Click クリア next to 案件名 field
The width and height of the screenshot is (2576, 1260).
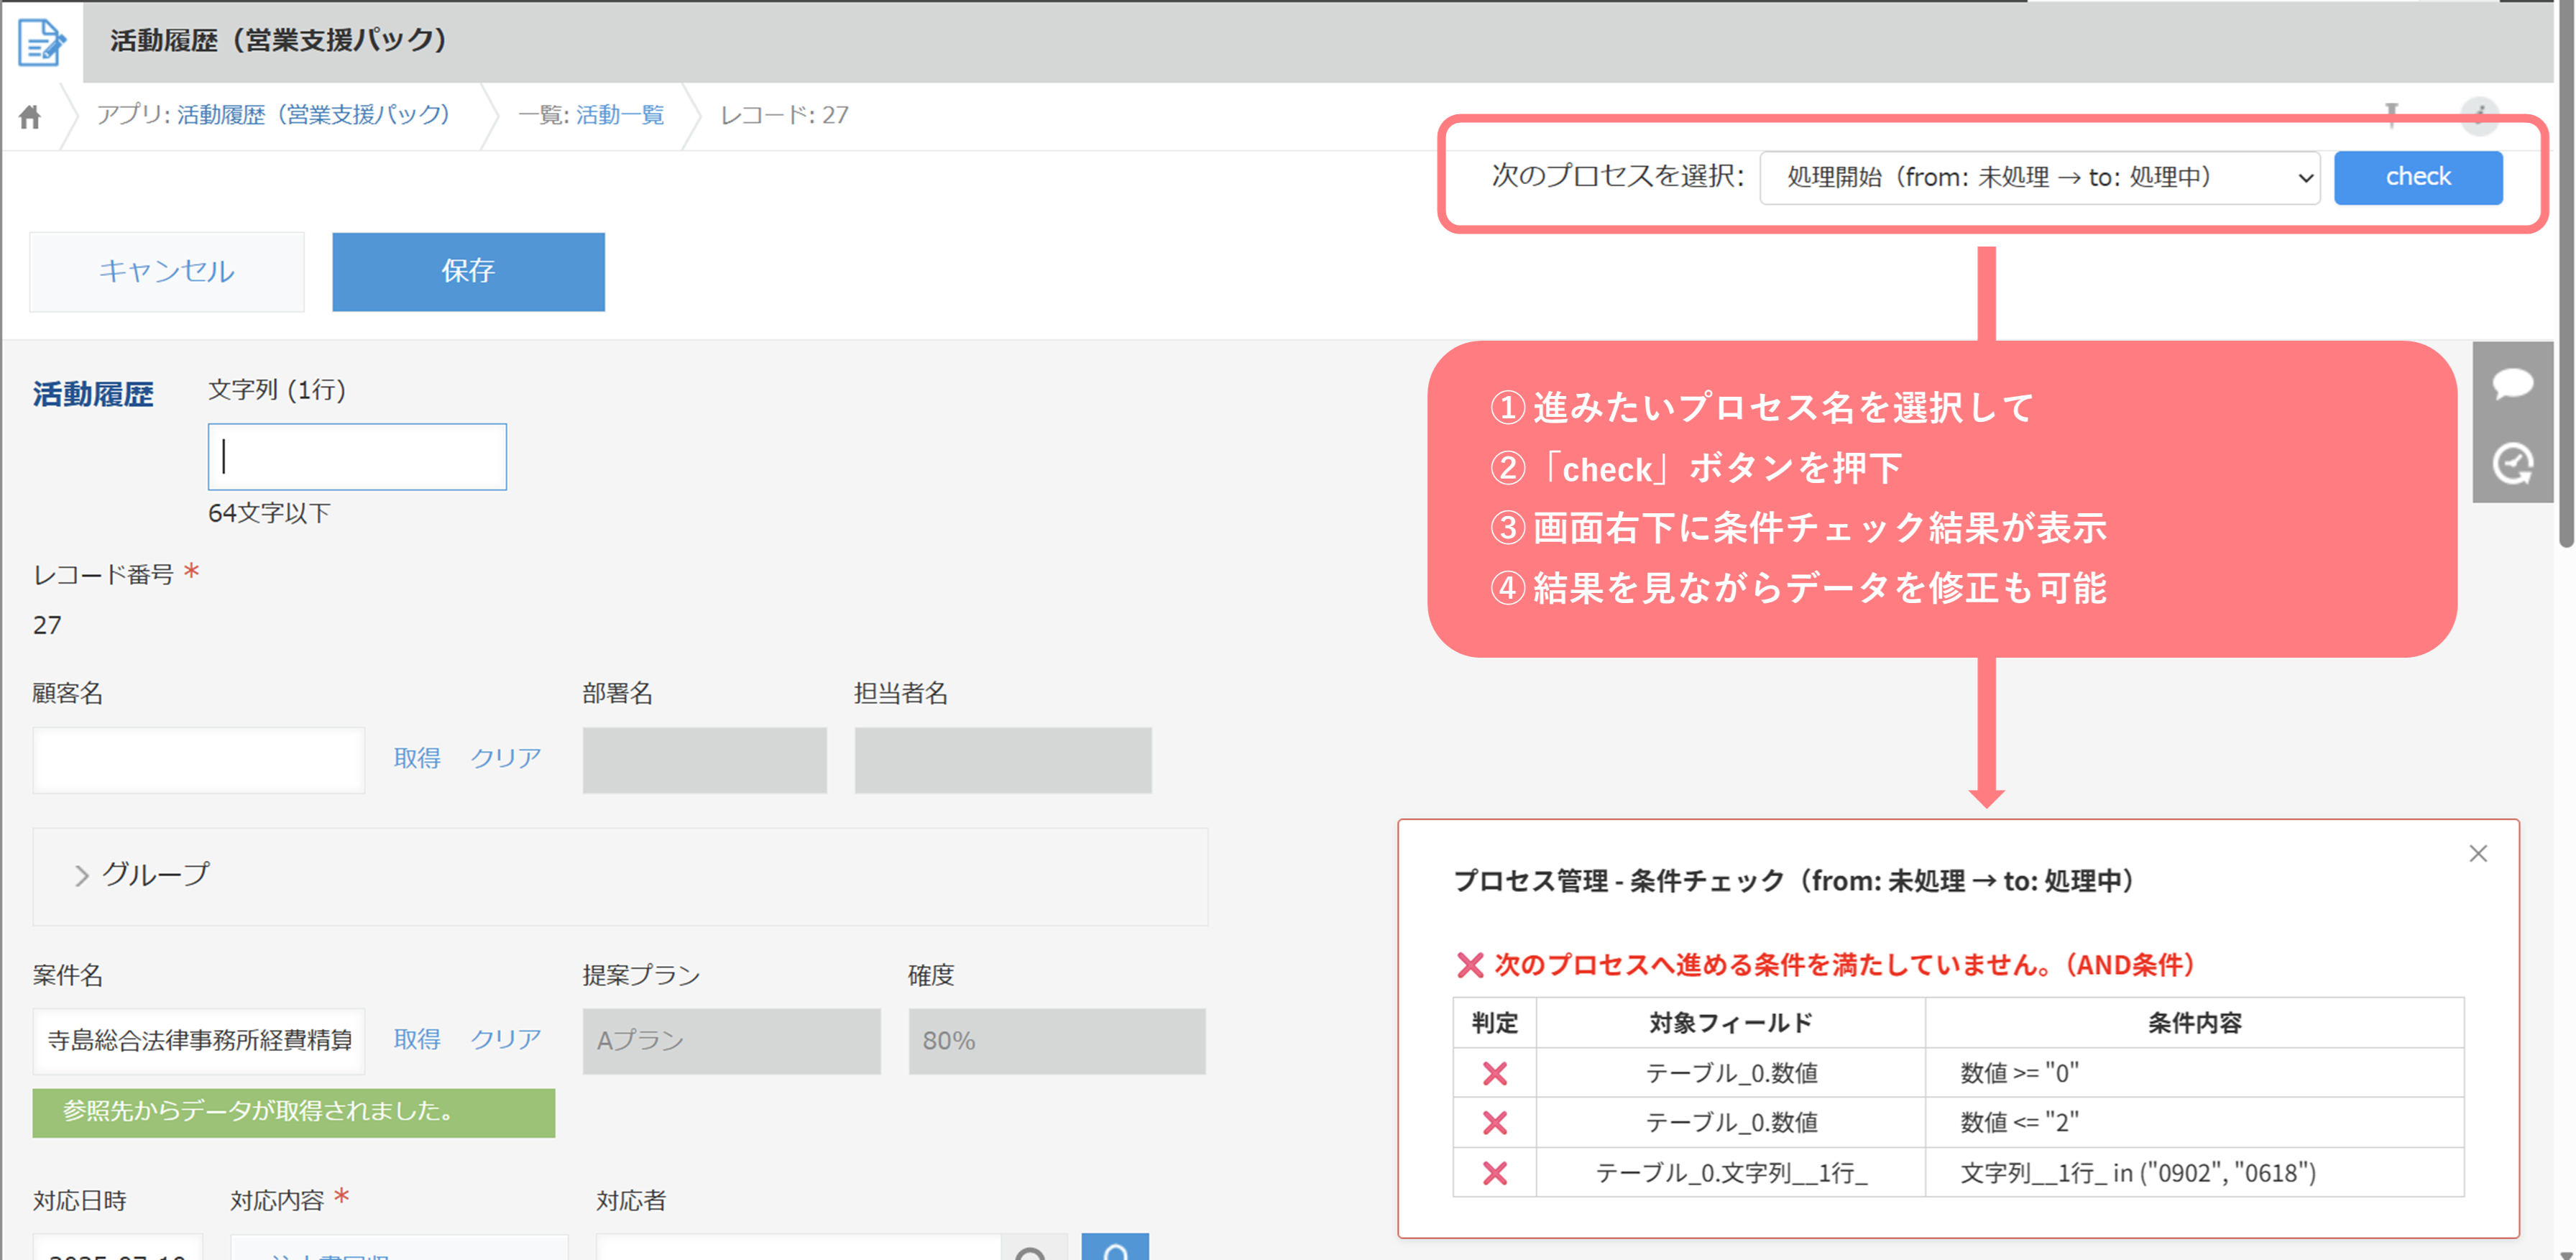pyautogui.click(x=505, y=1039)
